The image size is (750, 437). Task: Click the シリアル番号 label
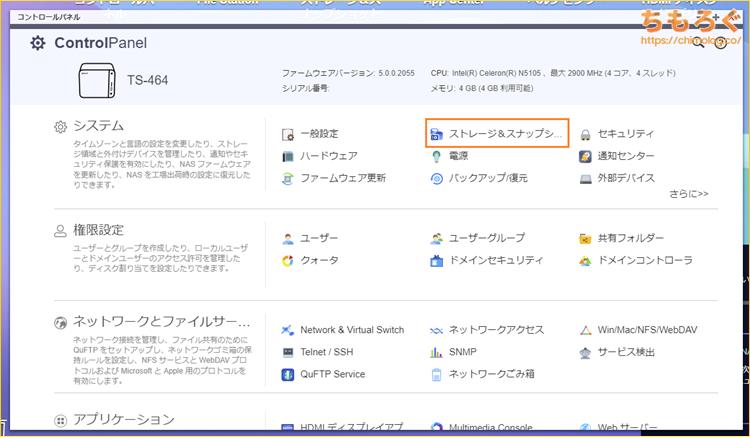point(305,88)
